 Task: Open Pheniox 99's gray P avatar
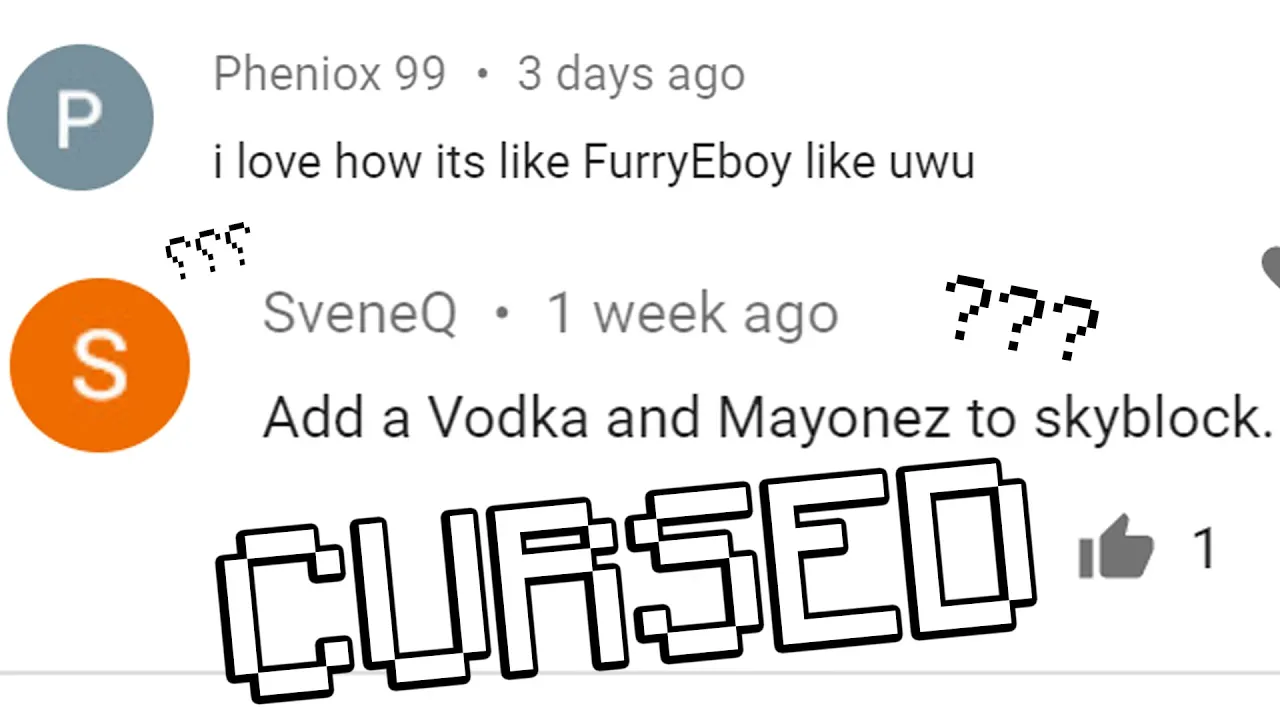click(x=80, y=117)
